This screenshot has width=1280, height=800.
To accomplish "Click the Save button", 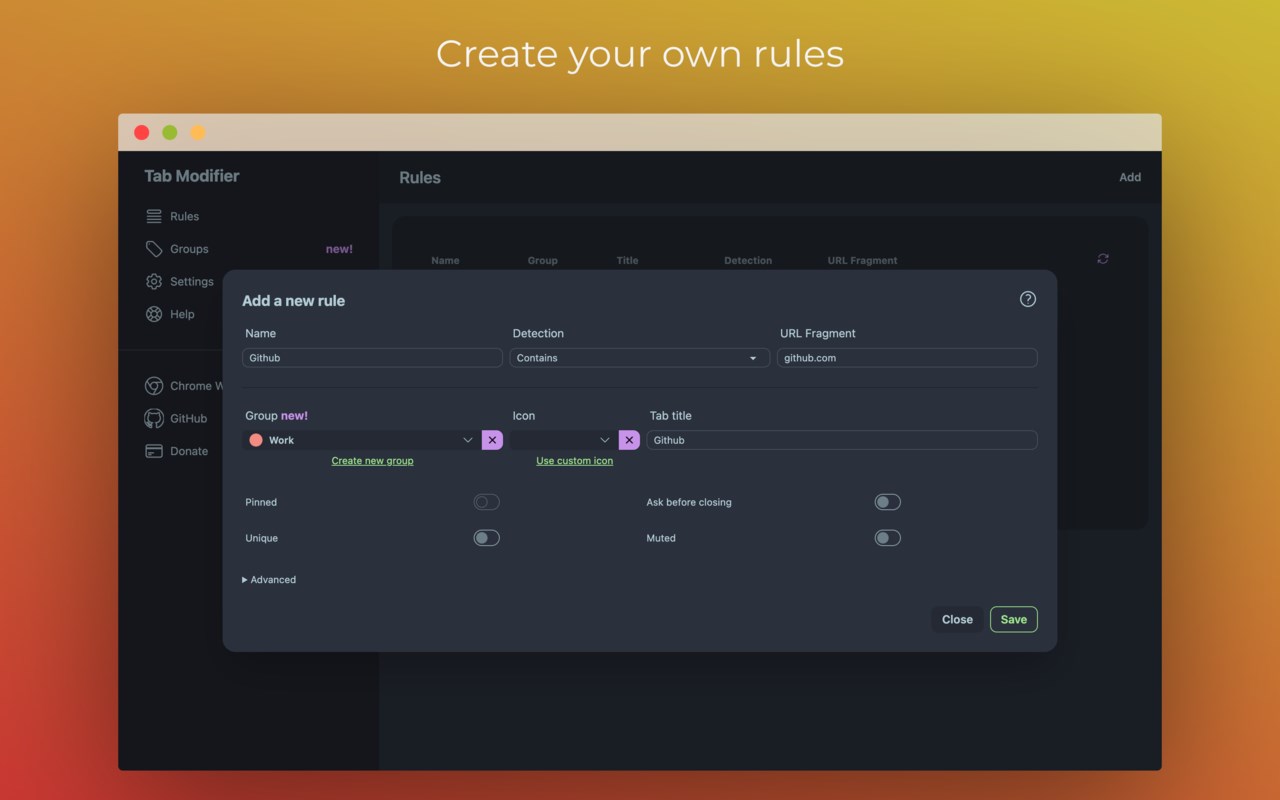I will pos(1014,619).
